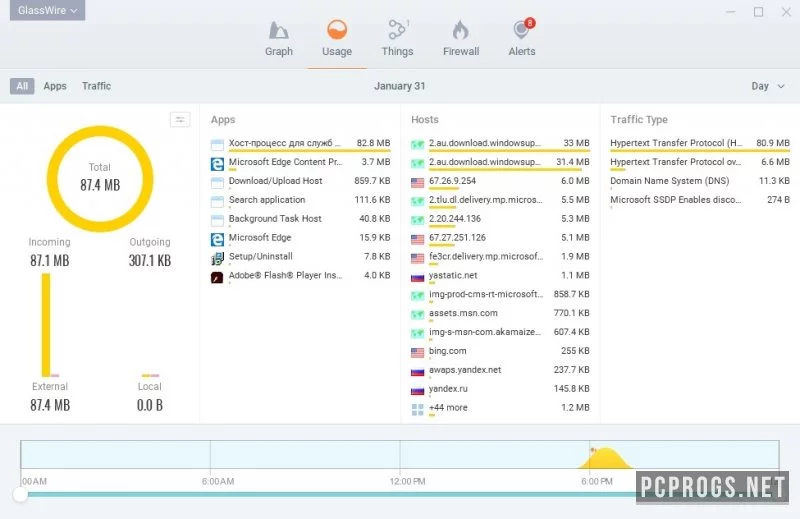The height and width of the screenshot is (519, 800).
Task: Open the Firewall flame icon
Action: pyautogui.click(x=460, y=30)
